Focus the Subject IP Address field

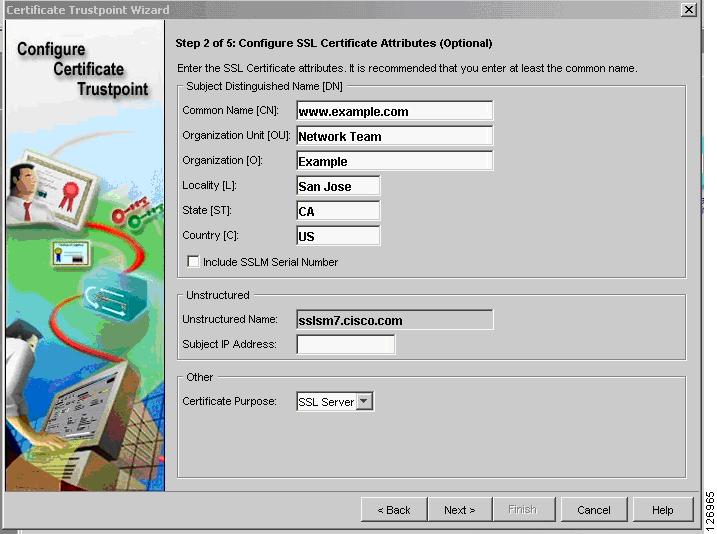click(x=346, y=344)
